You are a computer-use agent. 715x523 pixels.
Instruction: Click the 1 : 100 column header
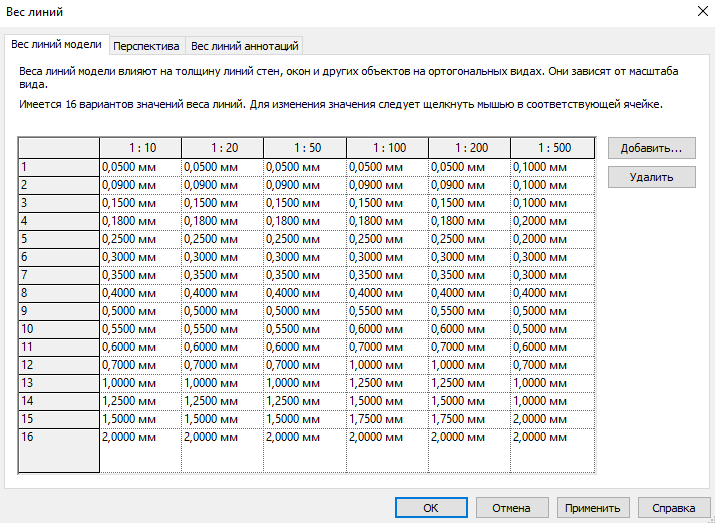click(387, 148)
